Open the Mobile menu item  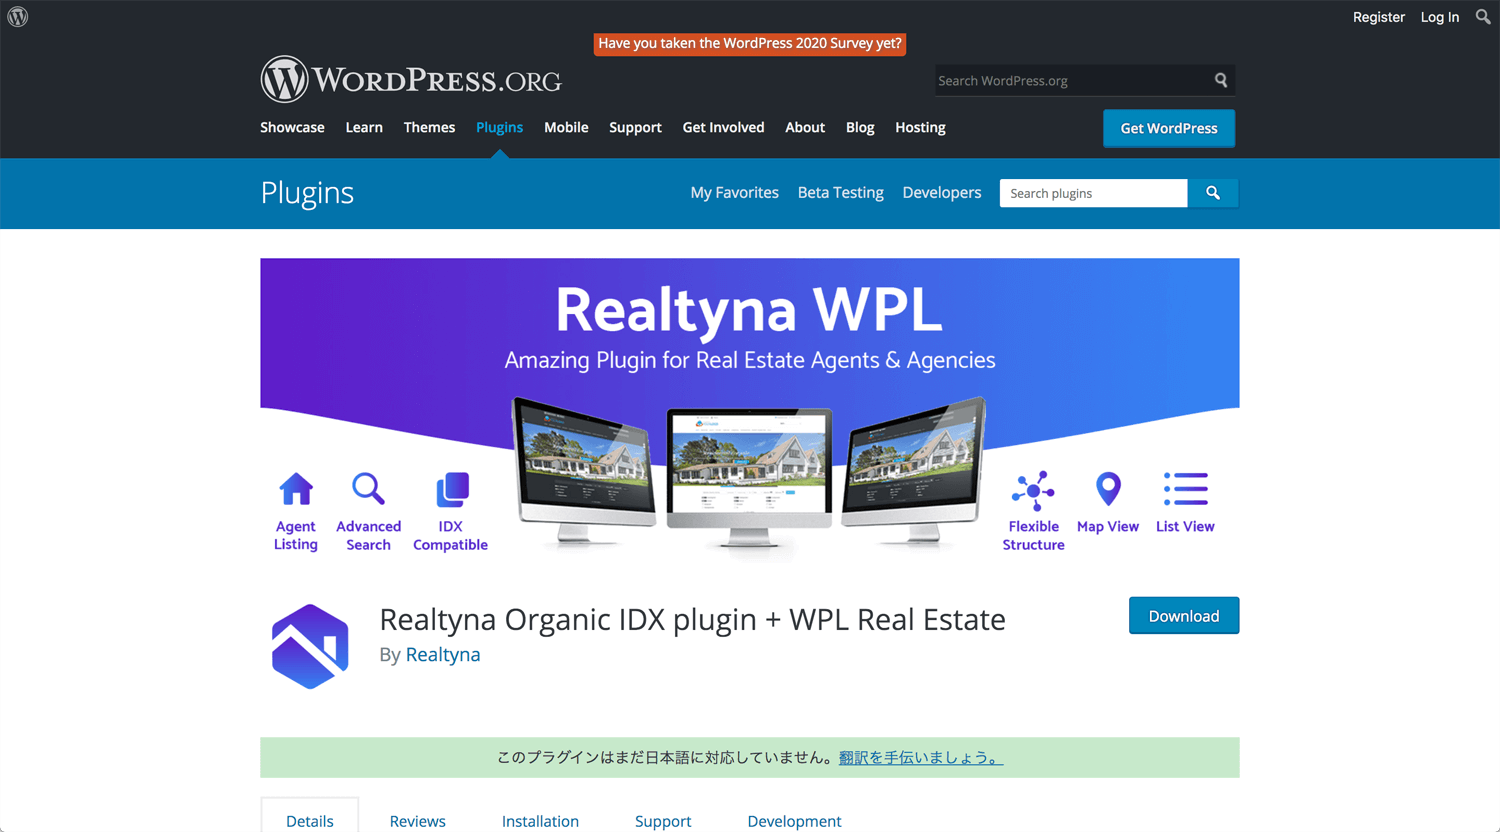click(566, 127)
